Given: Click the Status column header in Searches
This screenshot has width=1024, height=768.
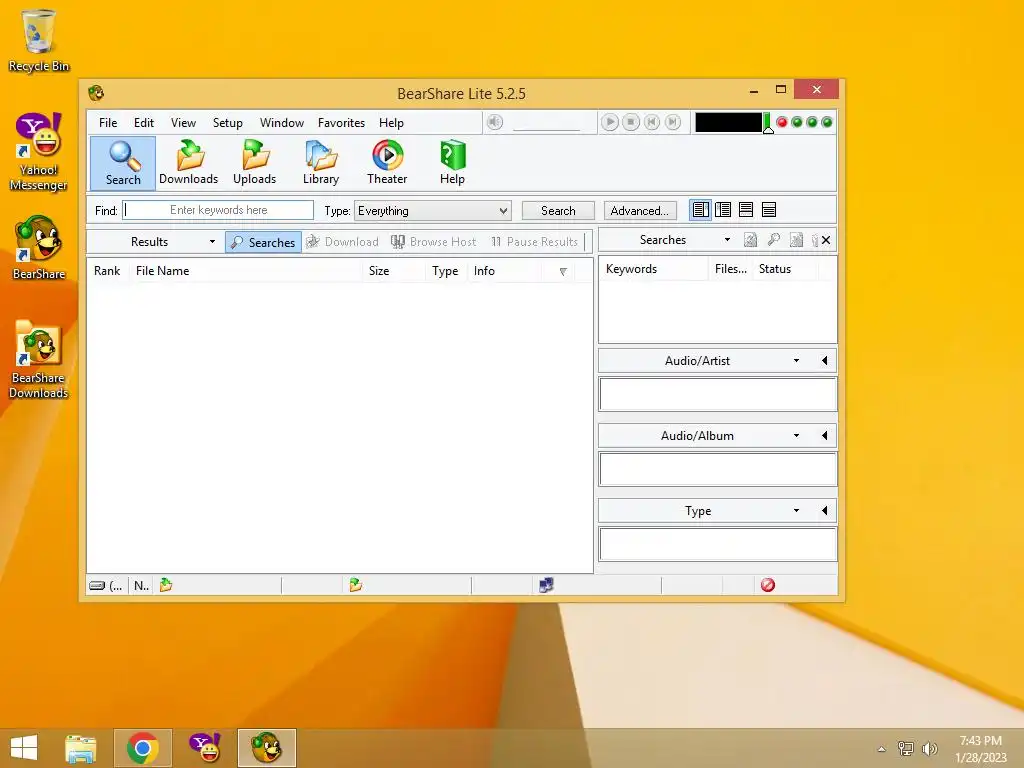Looking at the screenshot, I should [786, 269].
